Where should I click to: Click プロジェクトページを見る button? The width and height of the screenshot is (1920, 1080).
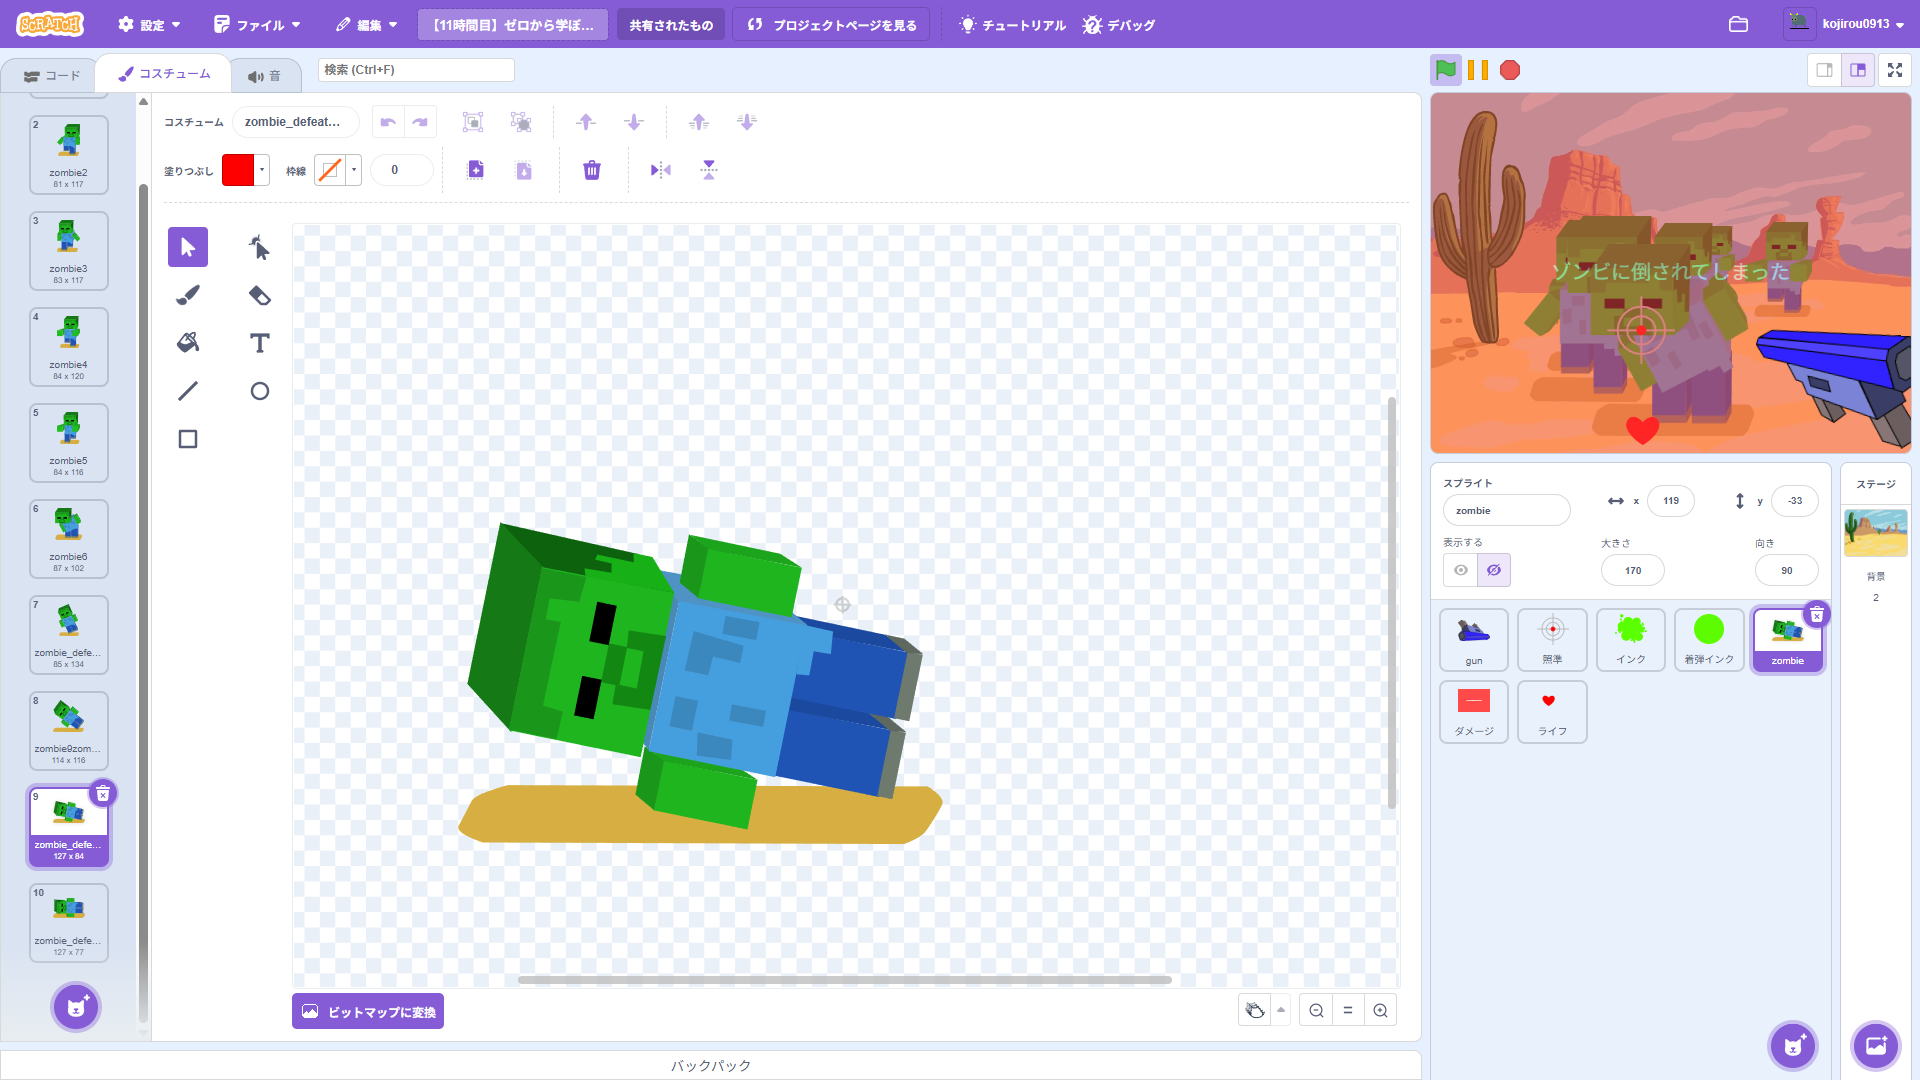point(831,25)
